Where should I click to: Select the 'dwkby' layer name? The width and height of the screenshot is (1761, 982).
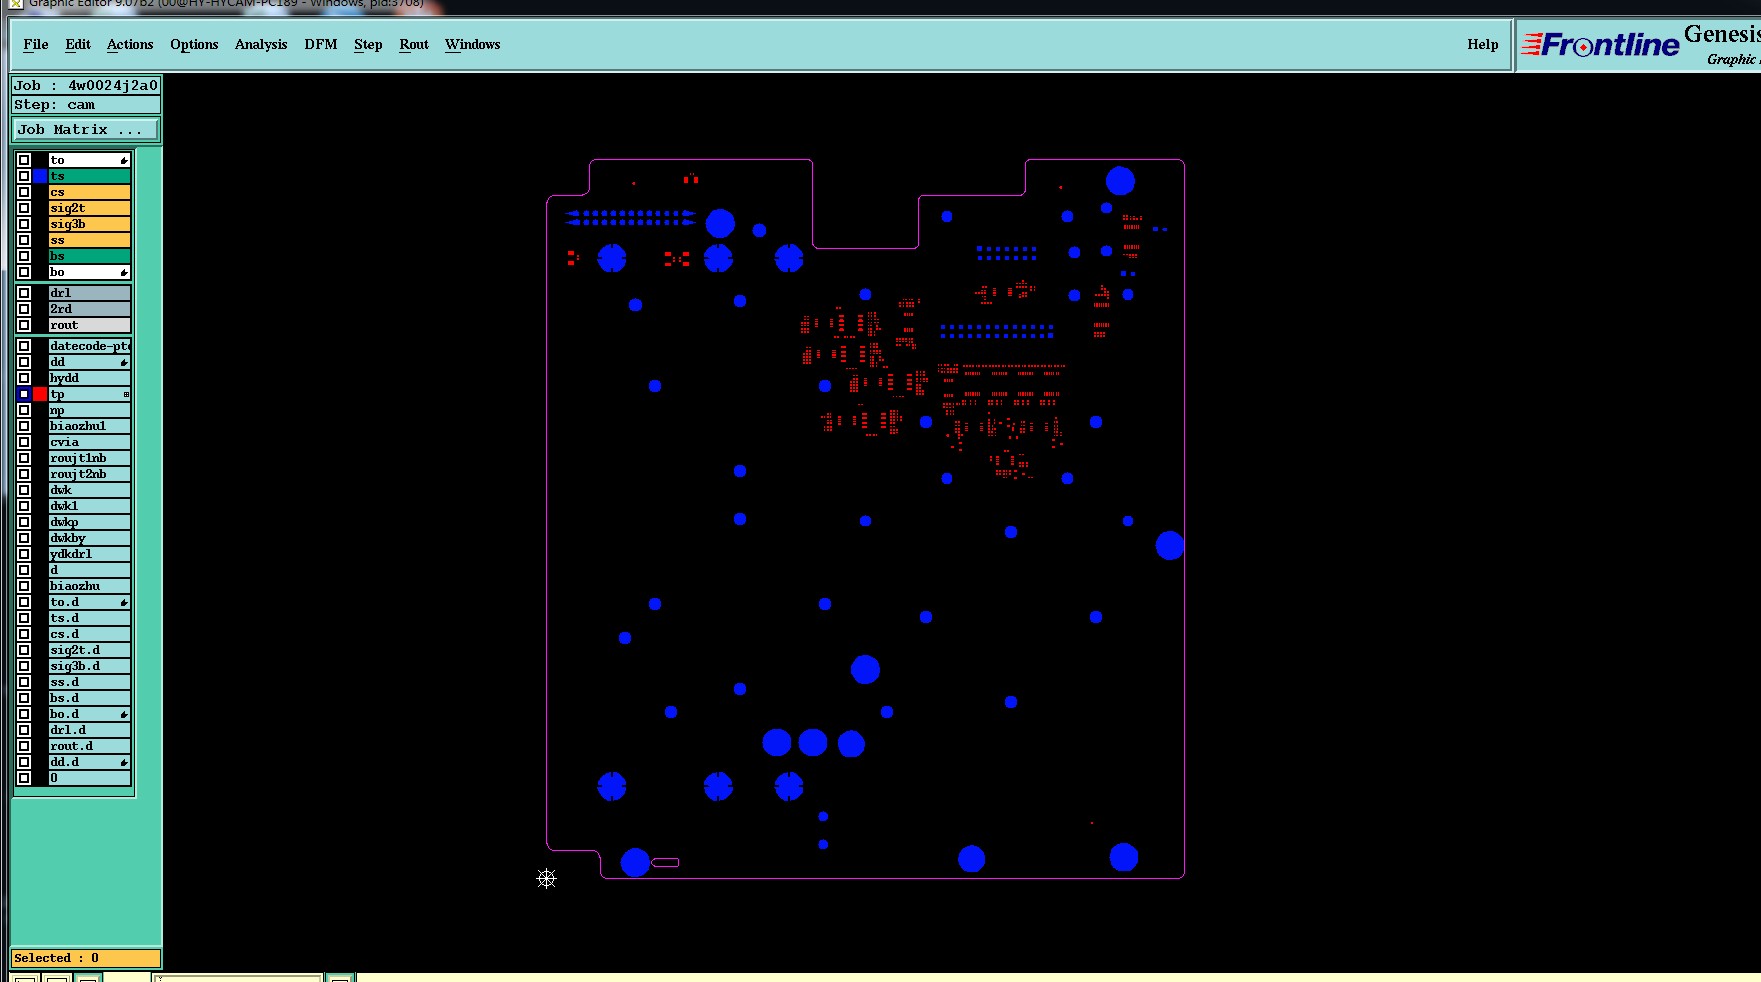(90, 538)
